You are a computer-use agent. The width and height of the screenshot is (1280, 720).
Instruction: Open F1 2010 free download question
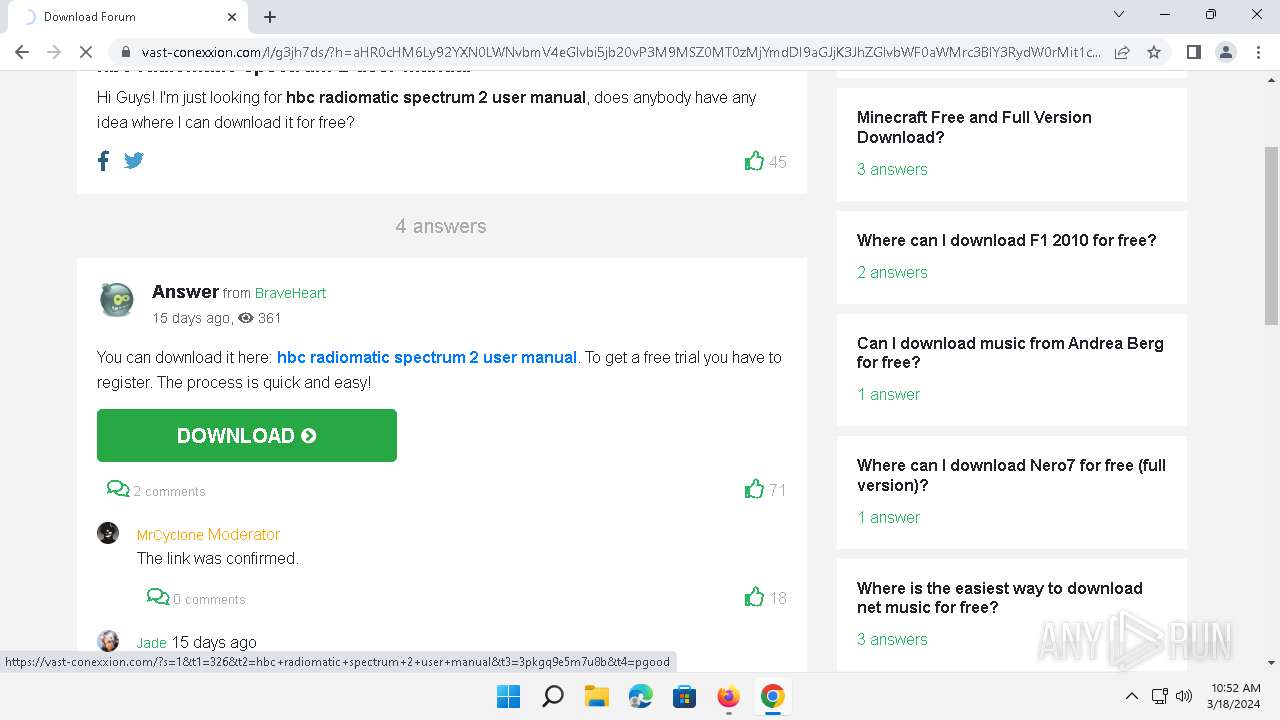[x=1006, y=240]
